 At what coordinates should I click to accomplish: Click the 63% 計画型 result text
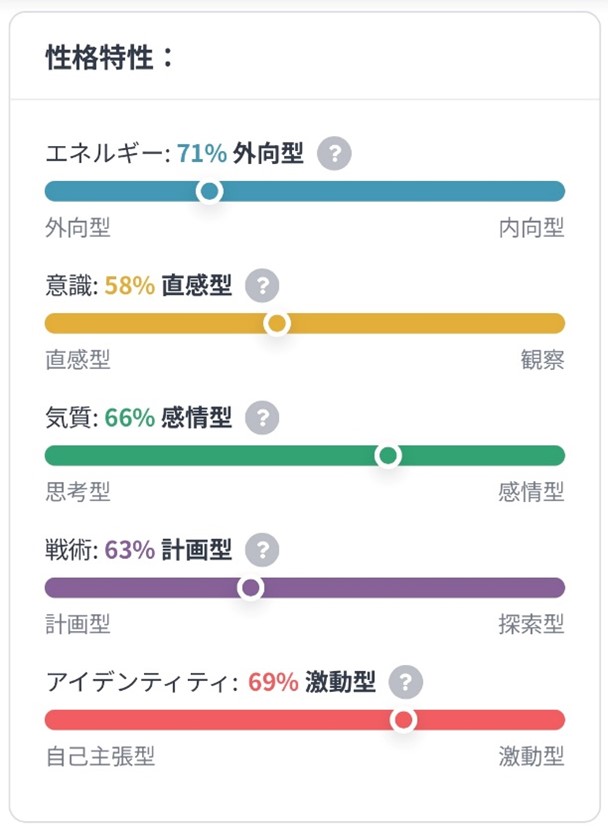[168, 550]
